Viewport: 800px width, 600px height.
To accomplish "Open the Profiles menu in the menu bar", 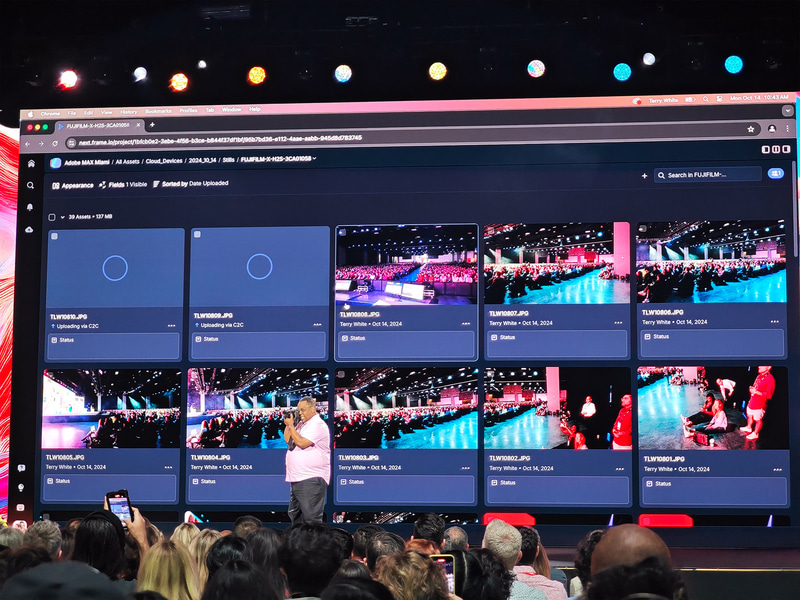I will click(x=188, y=110).
